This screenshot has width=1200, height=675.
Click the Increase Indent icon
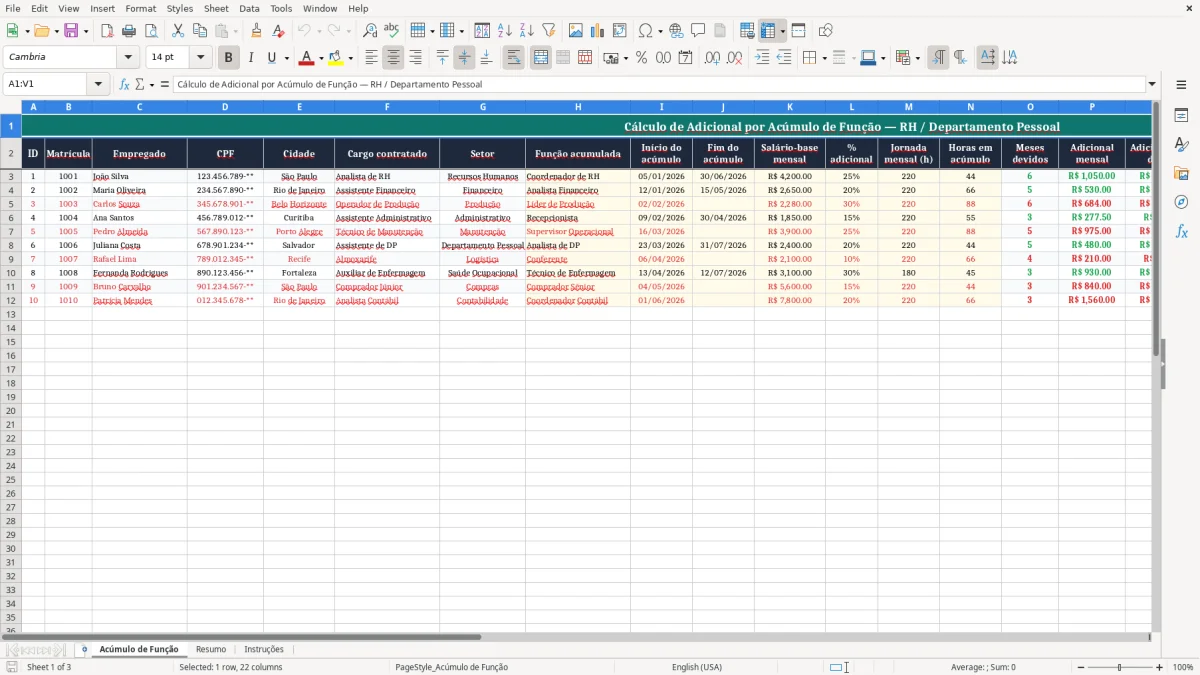(762, 58)
